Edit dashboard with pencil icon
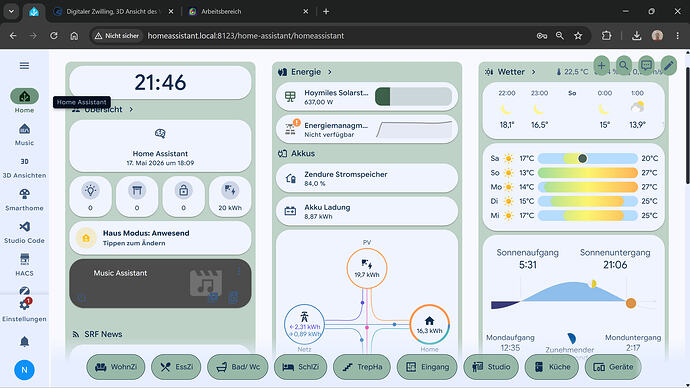The width and height of the screenshot is (690, 388). coord(668,66)
